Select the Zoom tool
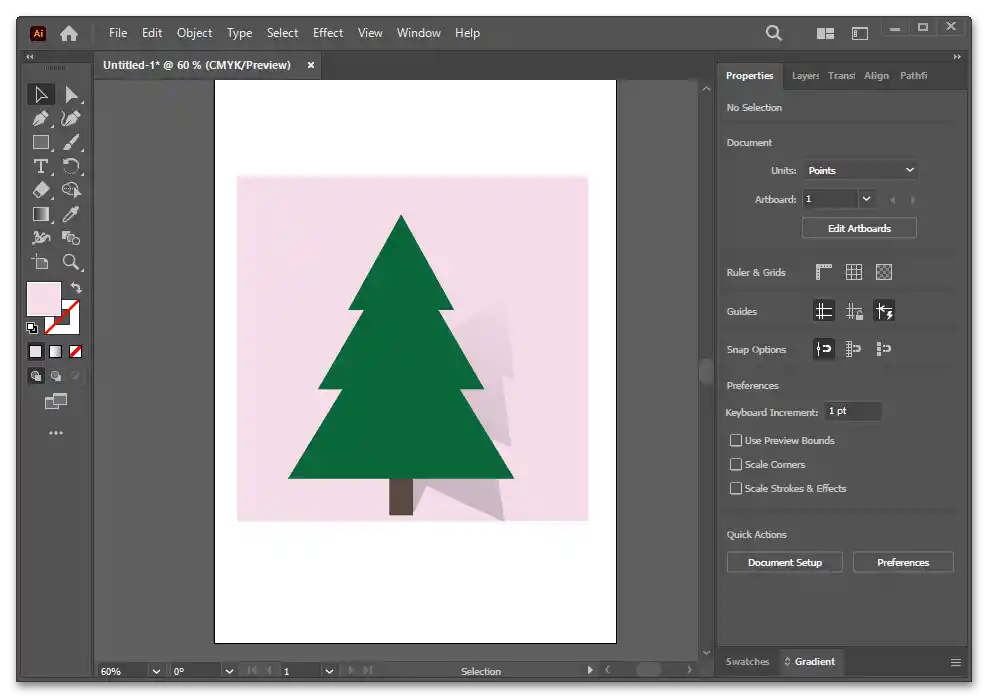The width and height of the screenshot is (988, 698). click(71, 262)
